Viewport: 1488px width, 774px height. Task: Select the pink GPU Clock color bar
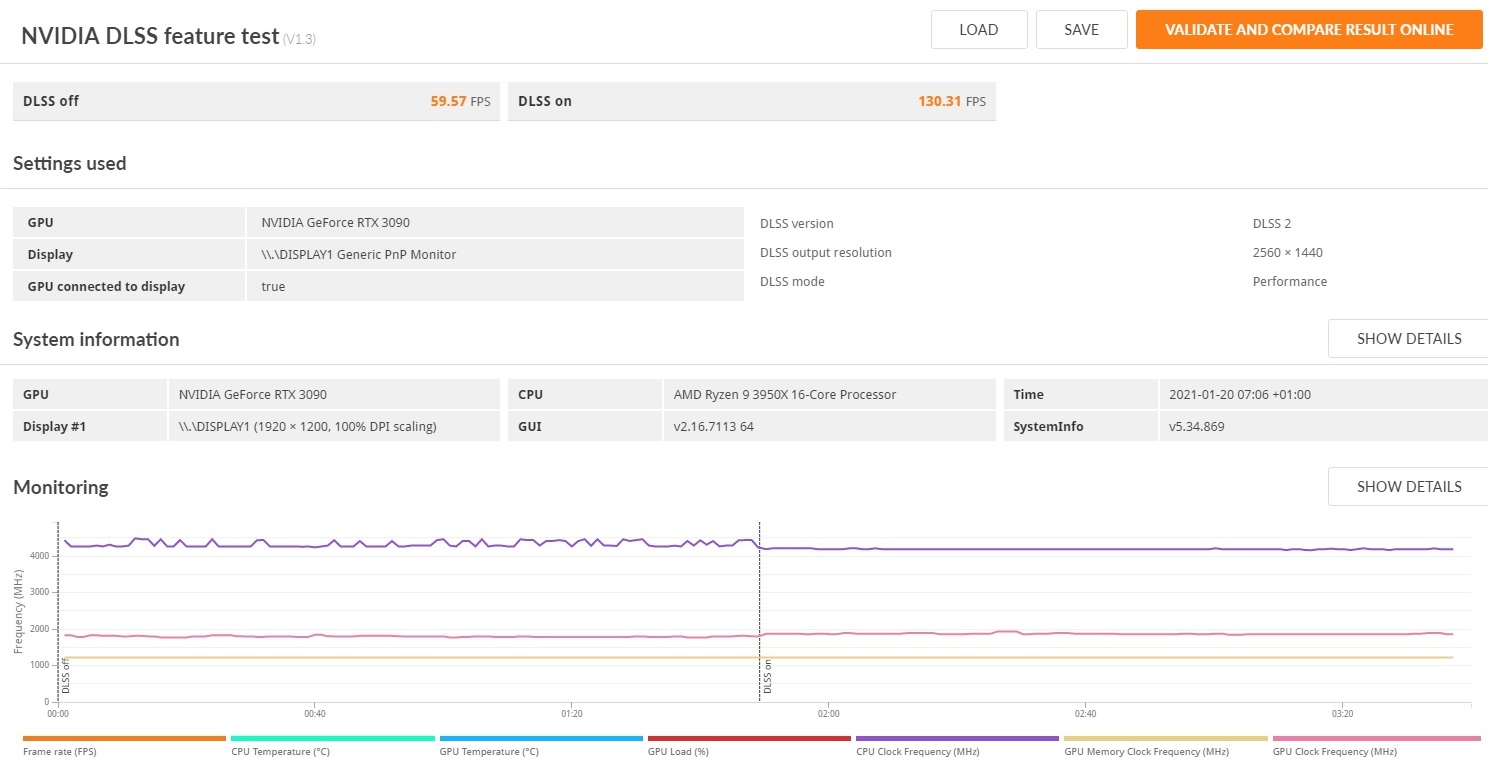coord(1376,739)
